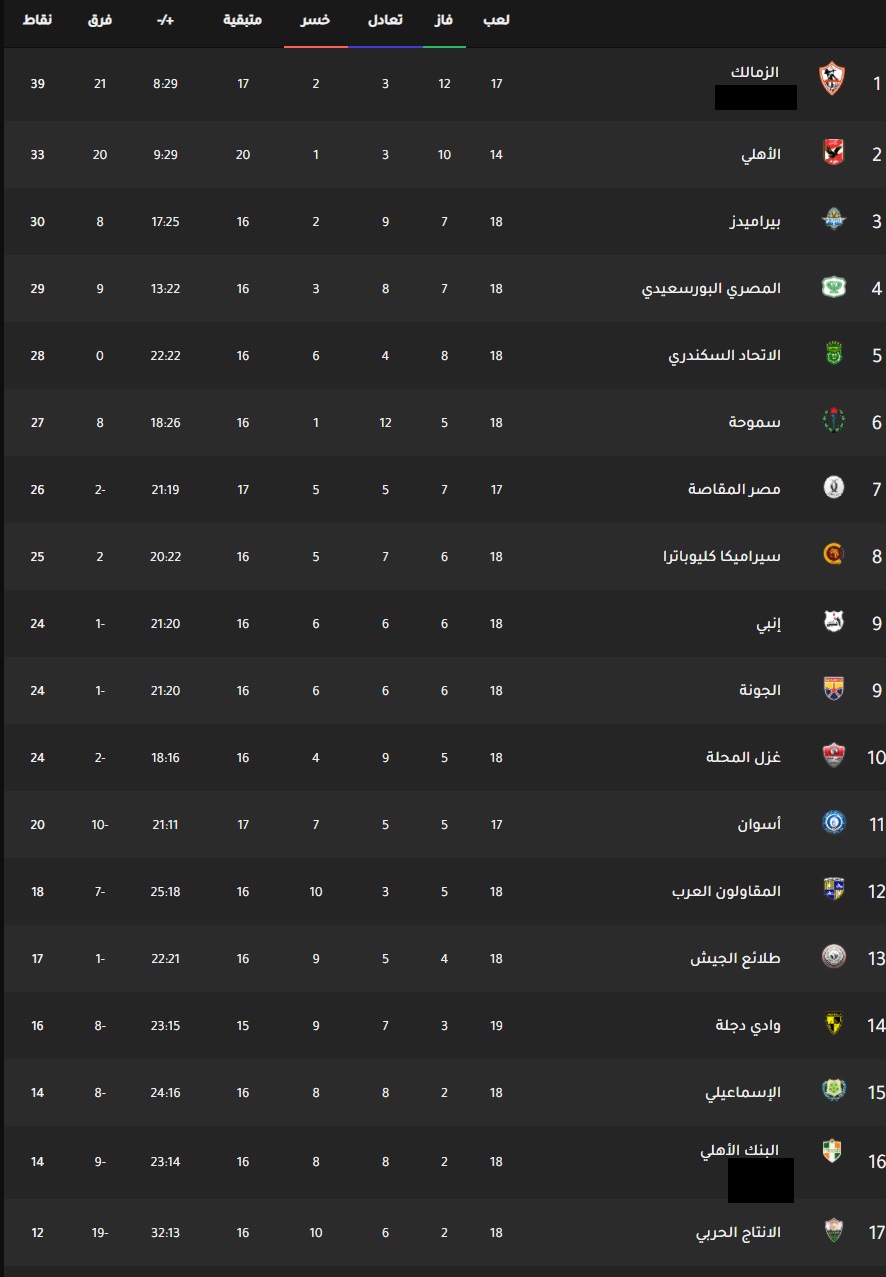Select the Smouha club logo
The image size is (886, 1277).
tap(832, 422)
